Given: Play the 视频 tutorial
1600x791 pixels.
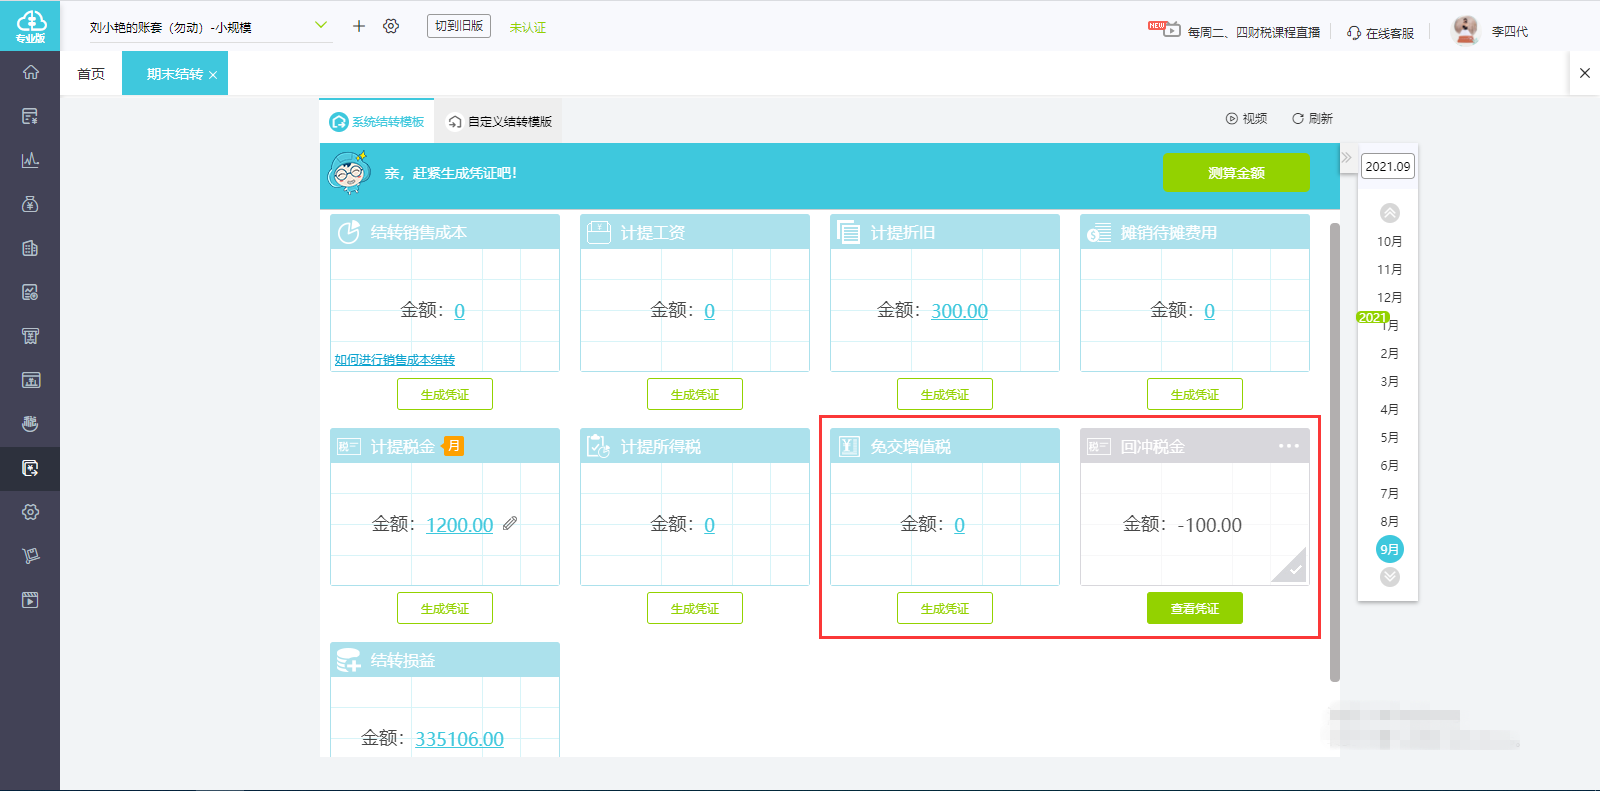Looking at the screenshot, I should tap(1246, 118).
